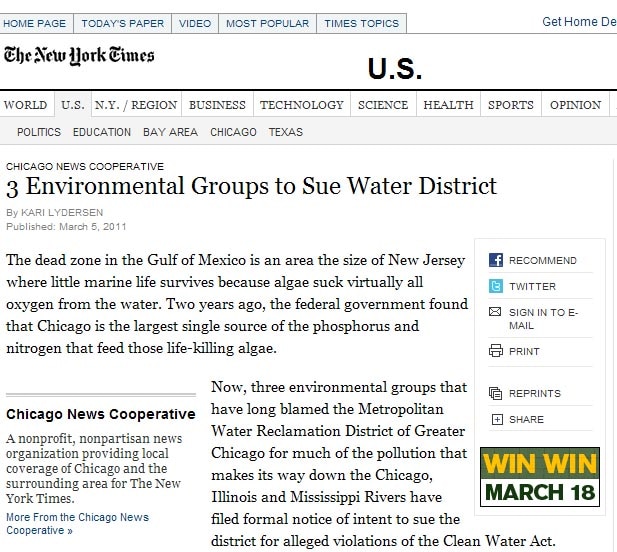Go to the N.Y. / REGION section
This screenshot has width=617, height=552.
tap(136, 105)
